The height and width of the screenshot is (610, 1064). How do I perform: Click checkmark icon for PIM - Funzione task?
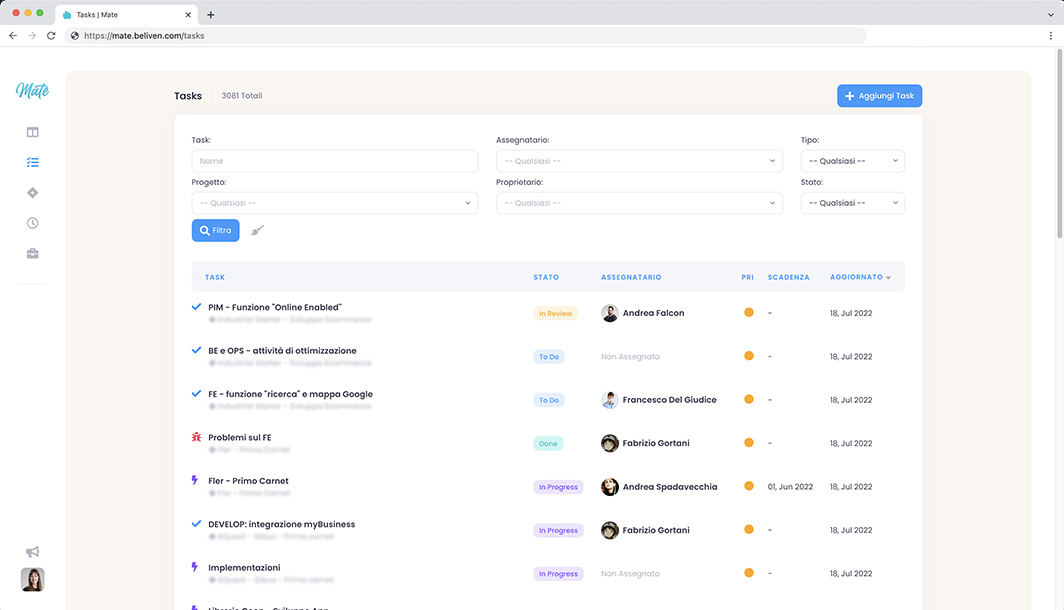point(196,307)
